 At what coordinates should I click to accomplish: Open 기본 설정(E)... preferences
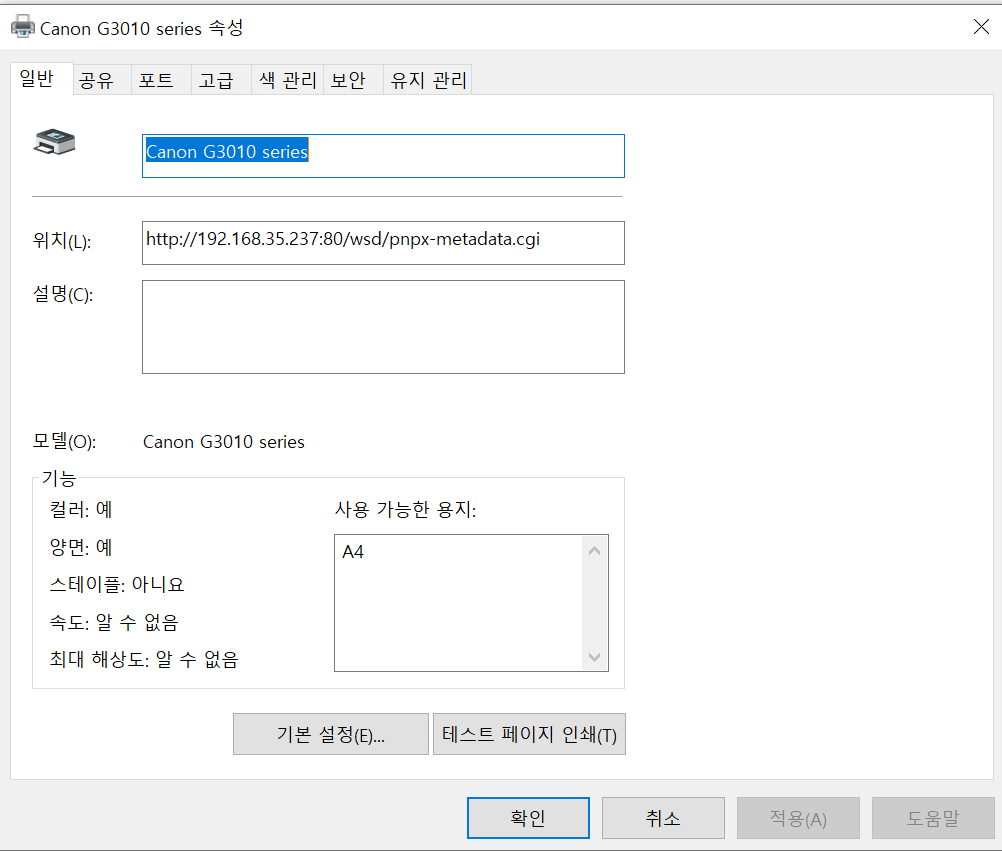pyautogui.click(x=330, y=734)
